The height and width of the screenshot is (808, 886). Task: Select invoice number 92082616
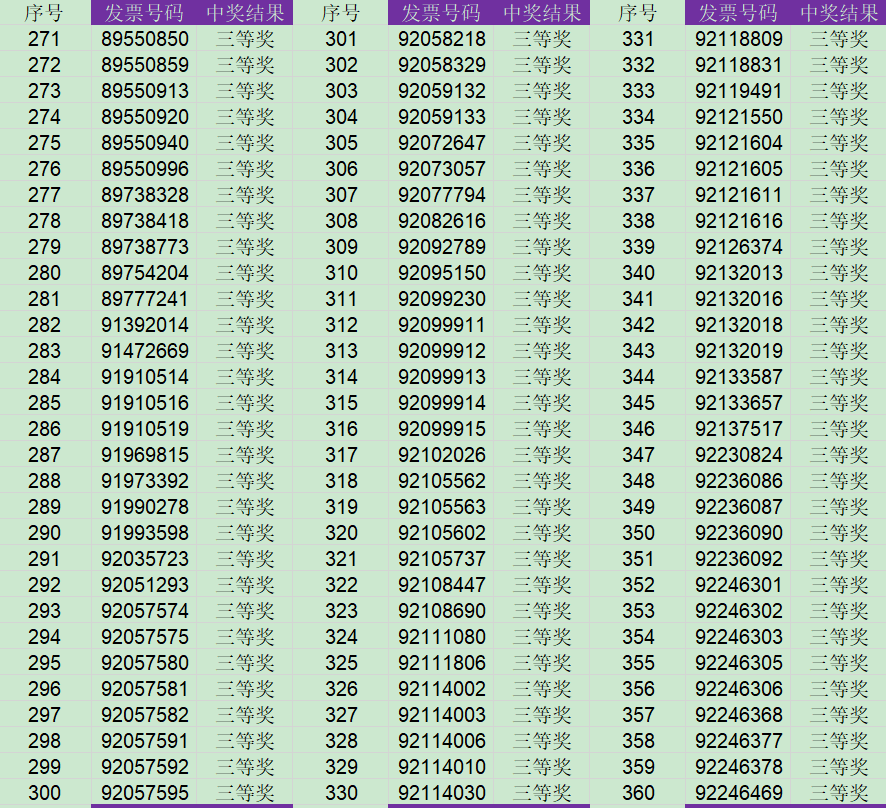(442, 221)
